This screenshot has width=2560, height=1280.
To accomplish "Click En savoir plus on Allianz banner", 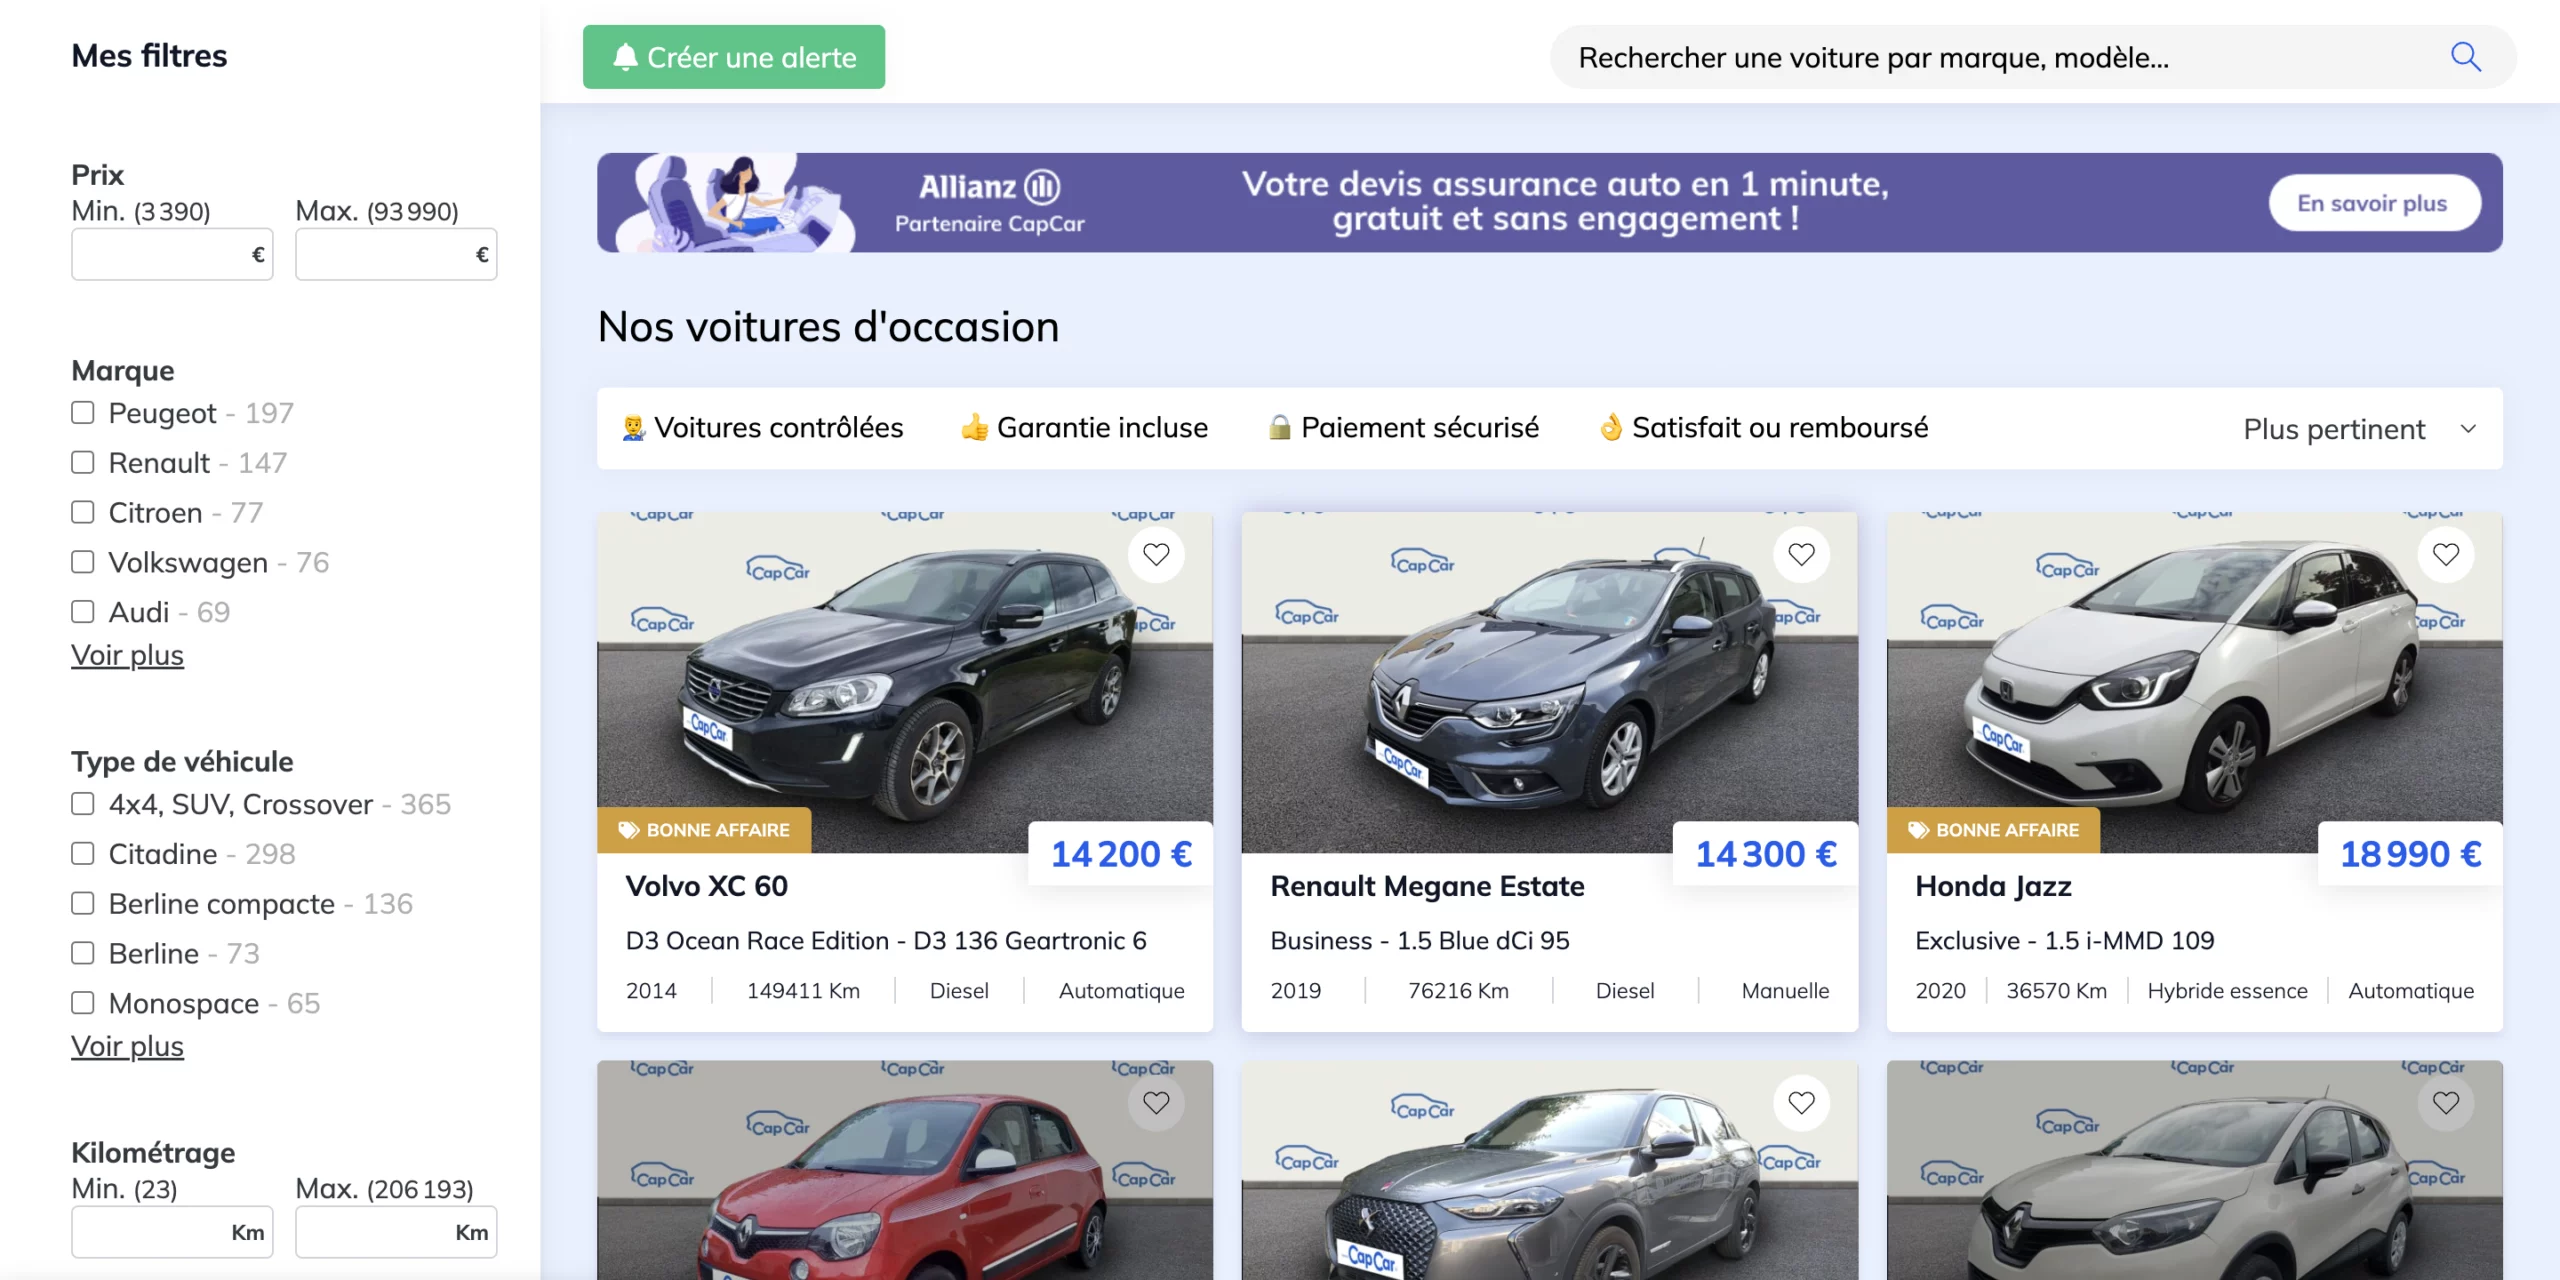I will click(x=2373, y=203).
